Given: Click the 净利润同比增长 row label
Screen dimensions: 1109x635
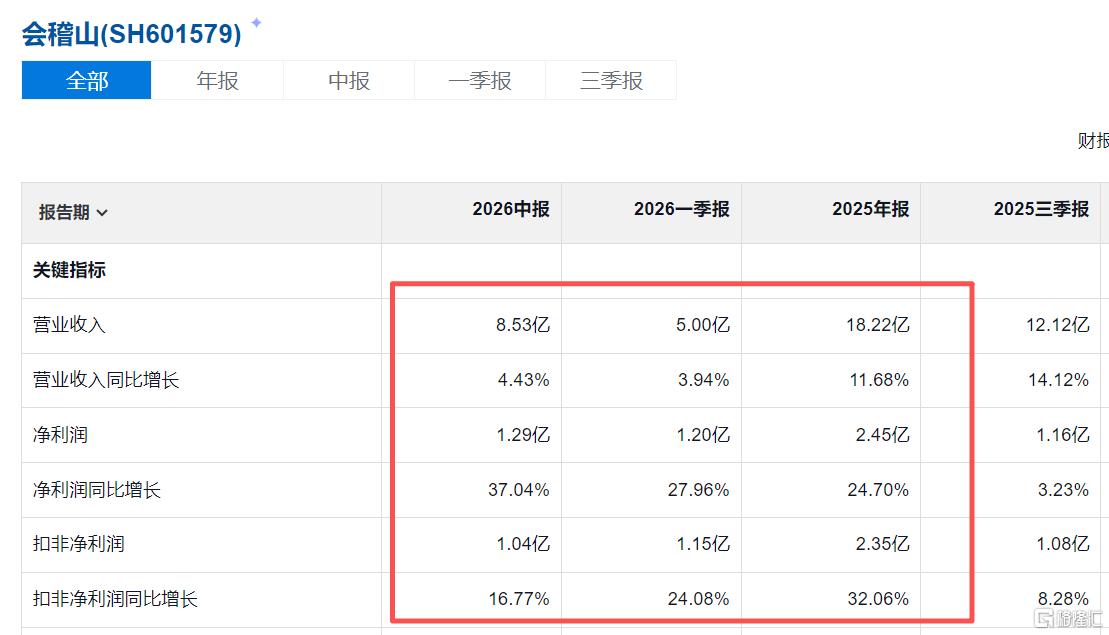Looking at the screenshot, I should [97, 489].
